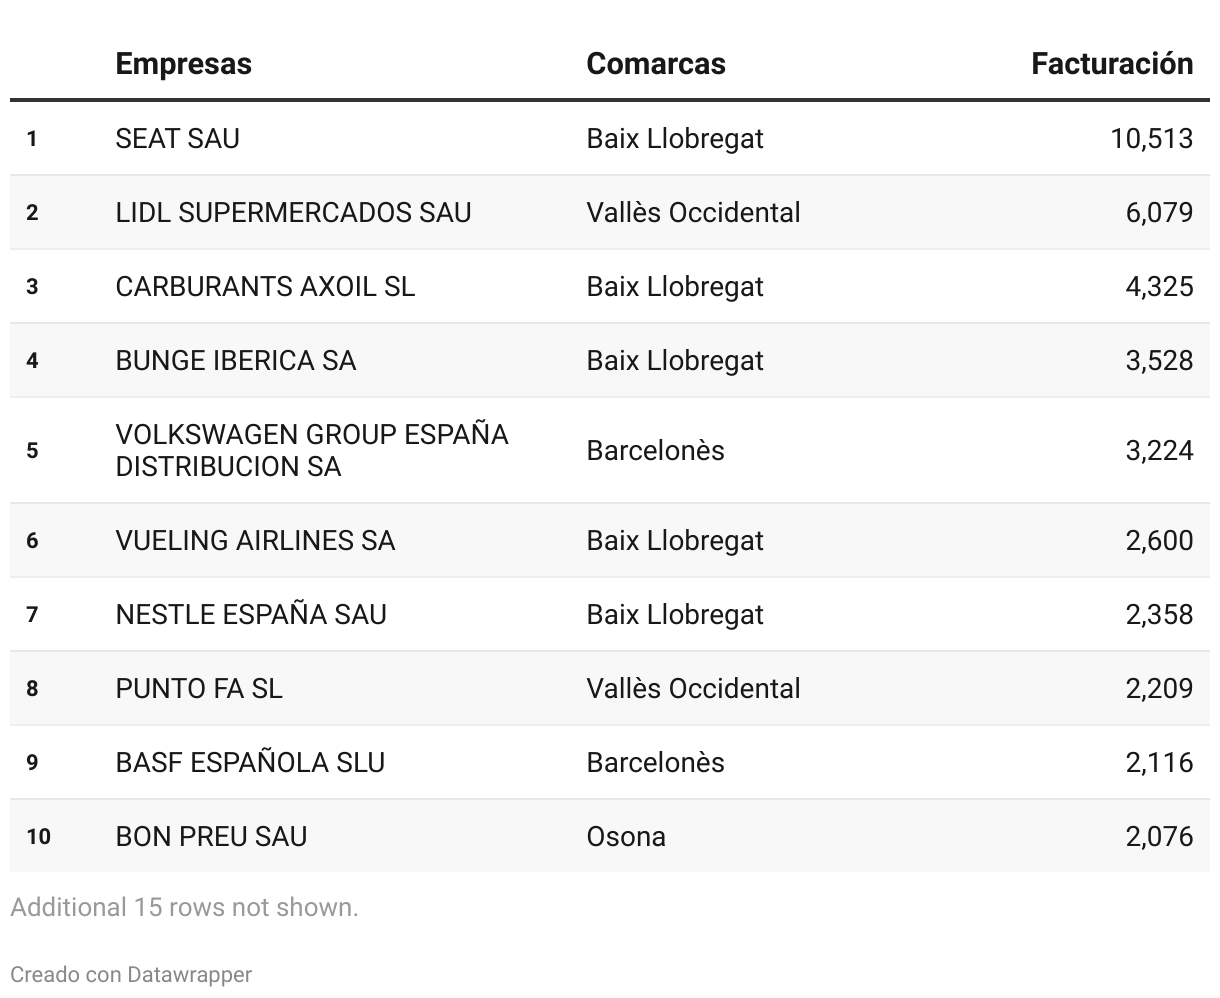Image resolution: width=1220 pixels, height=998 pixels.
Task: Click the 'Additional 15 rows not shown' note
Action: (x=184, y=907)
